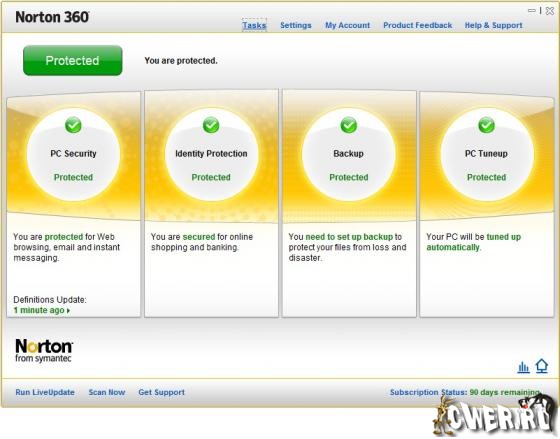Open the PC Tuneup panel circle

(486, 155)
